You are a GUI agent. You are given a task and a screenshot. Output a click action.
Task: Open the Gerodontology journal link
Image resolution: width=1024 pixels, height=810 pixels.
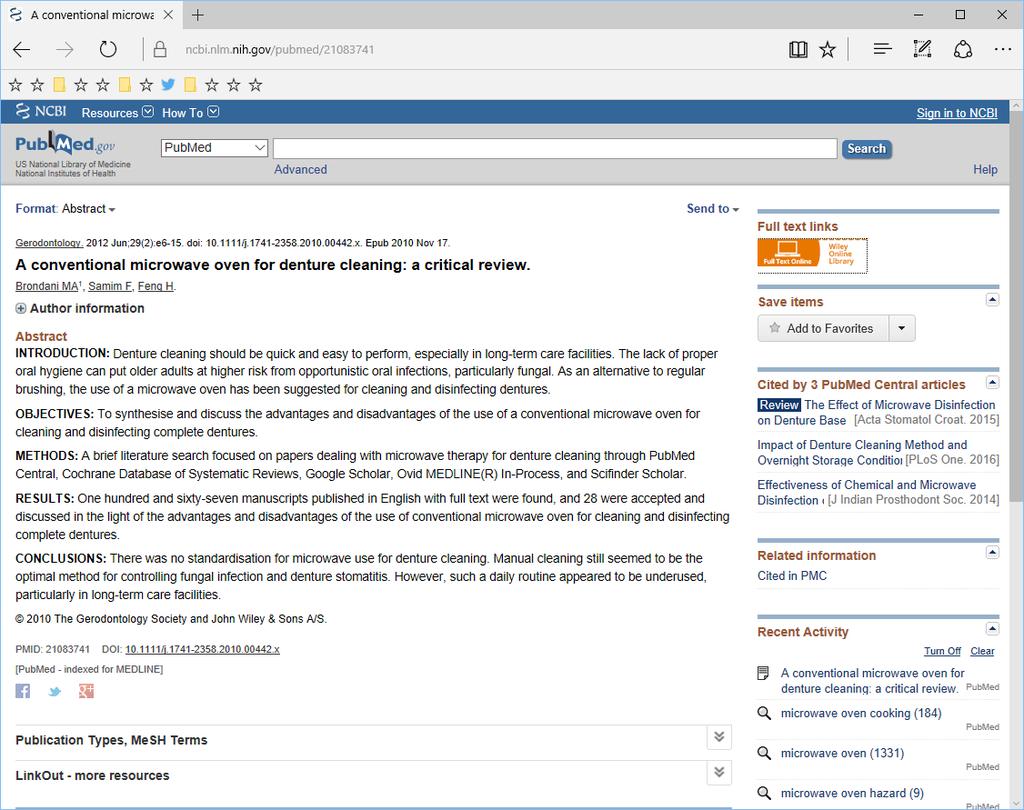pyautogui.click(x=49, y=243)
